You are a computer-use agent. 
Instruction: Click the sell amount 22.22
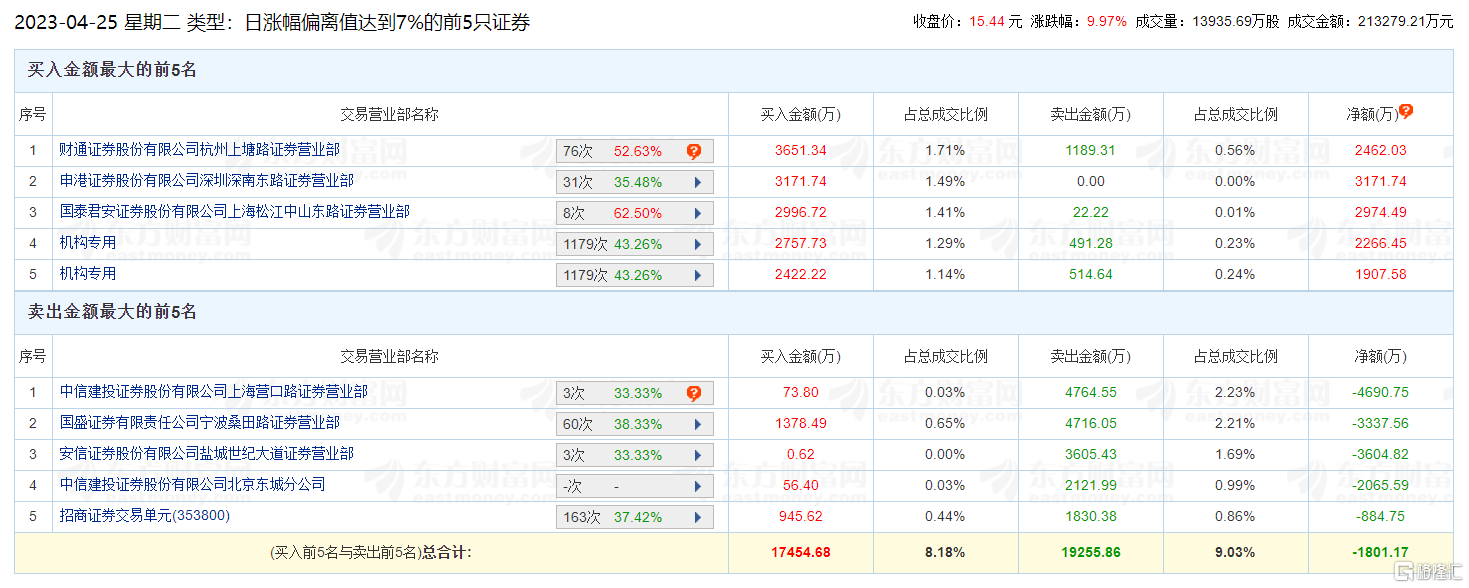point(1090,213)
